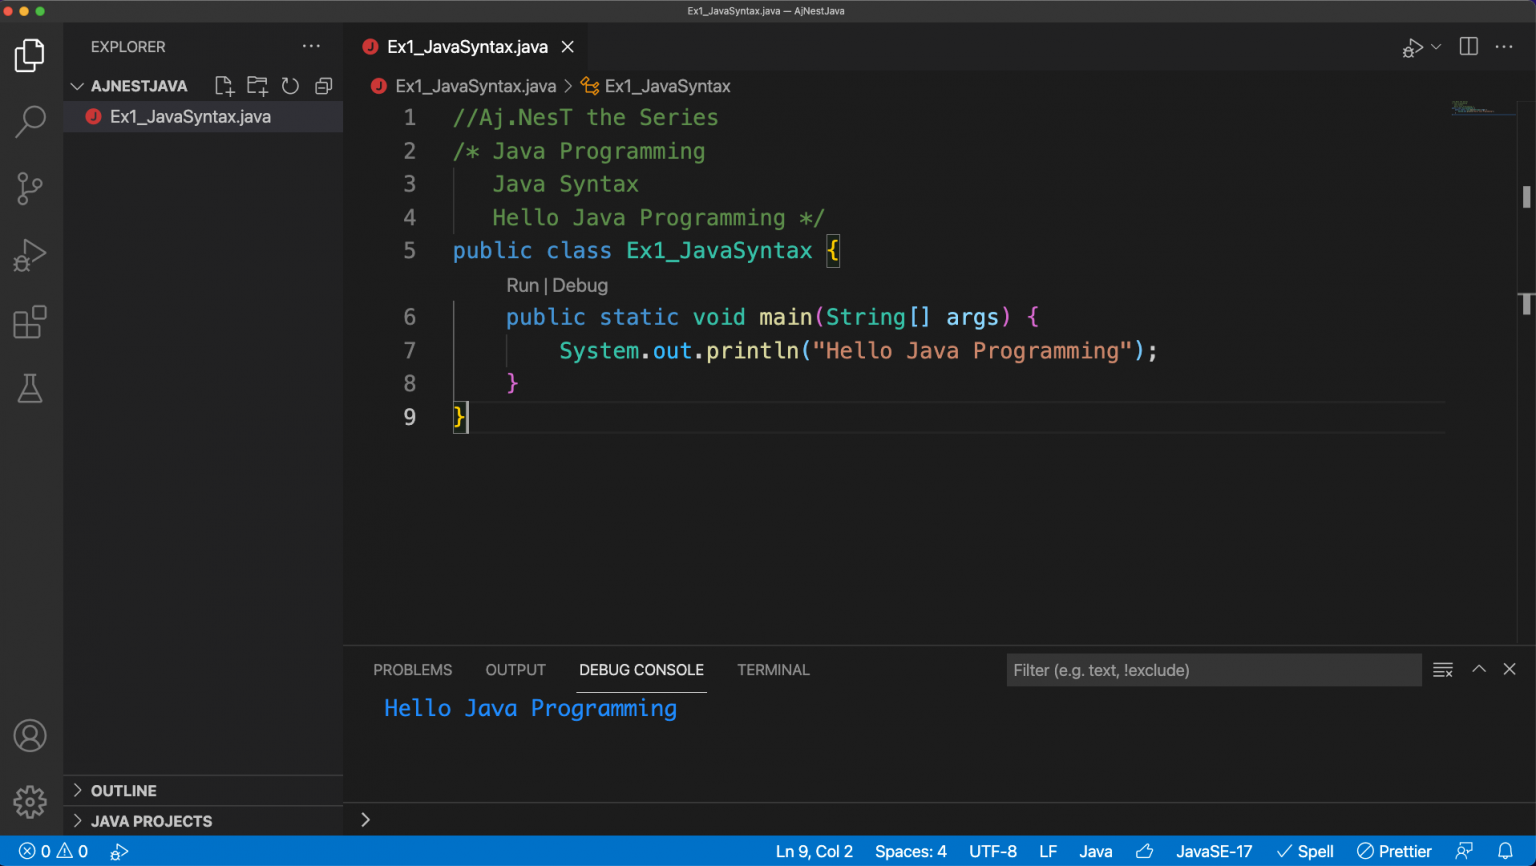This screenshot has width=1536, height=866.
Task: Click the JavaSE-17 status bar item
Action: [x=1213, y=851]
